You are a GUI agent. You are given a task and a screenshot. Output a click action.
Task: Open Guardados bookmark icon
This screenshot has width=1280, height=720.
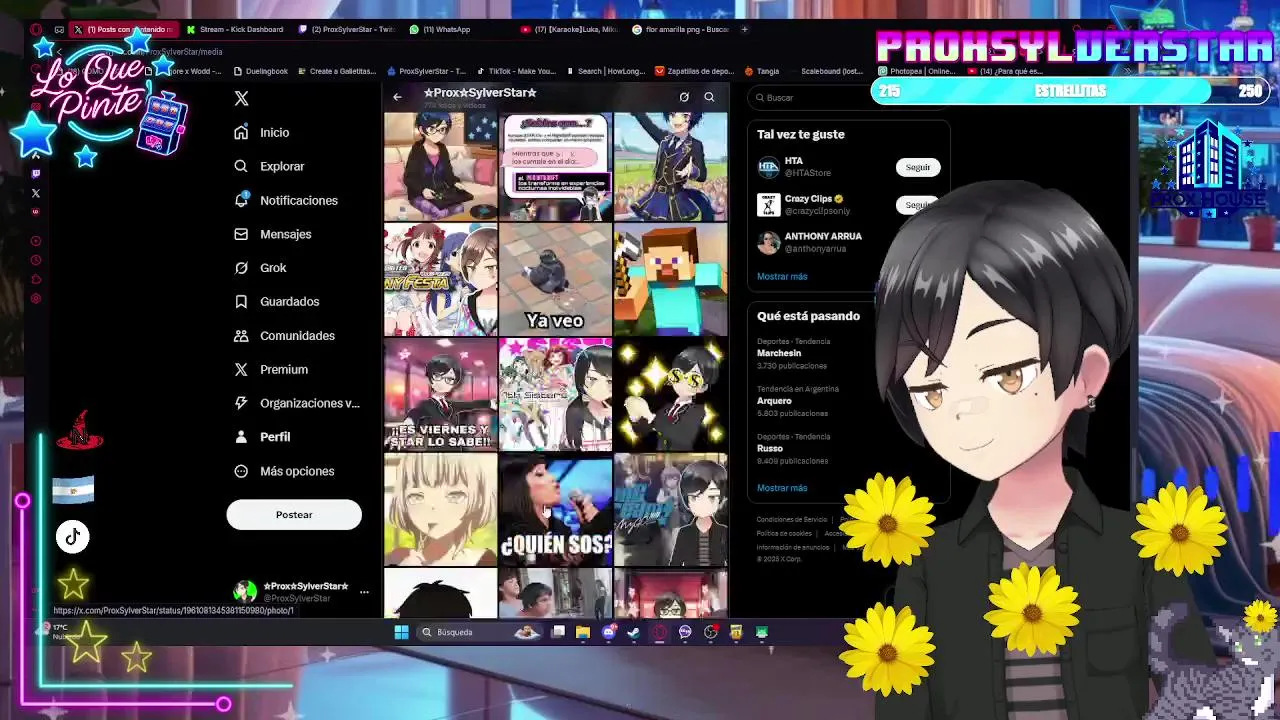(x=241, y=301)
